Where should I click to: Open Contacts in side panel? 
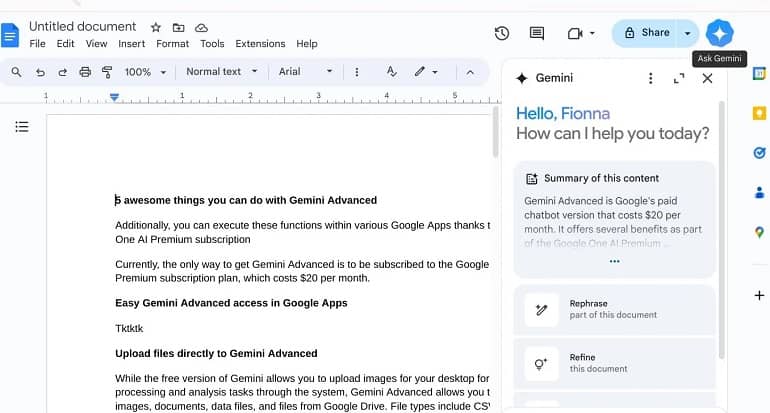click(x=759, y=193)
